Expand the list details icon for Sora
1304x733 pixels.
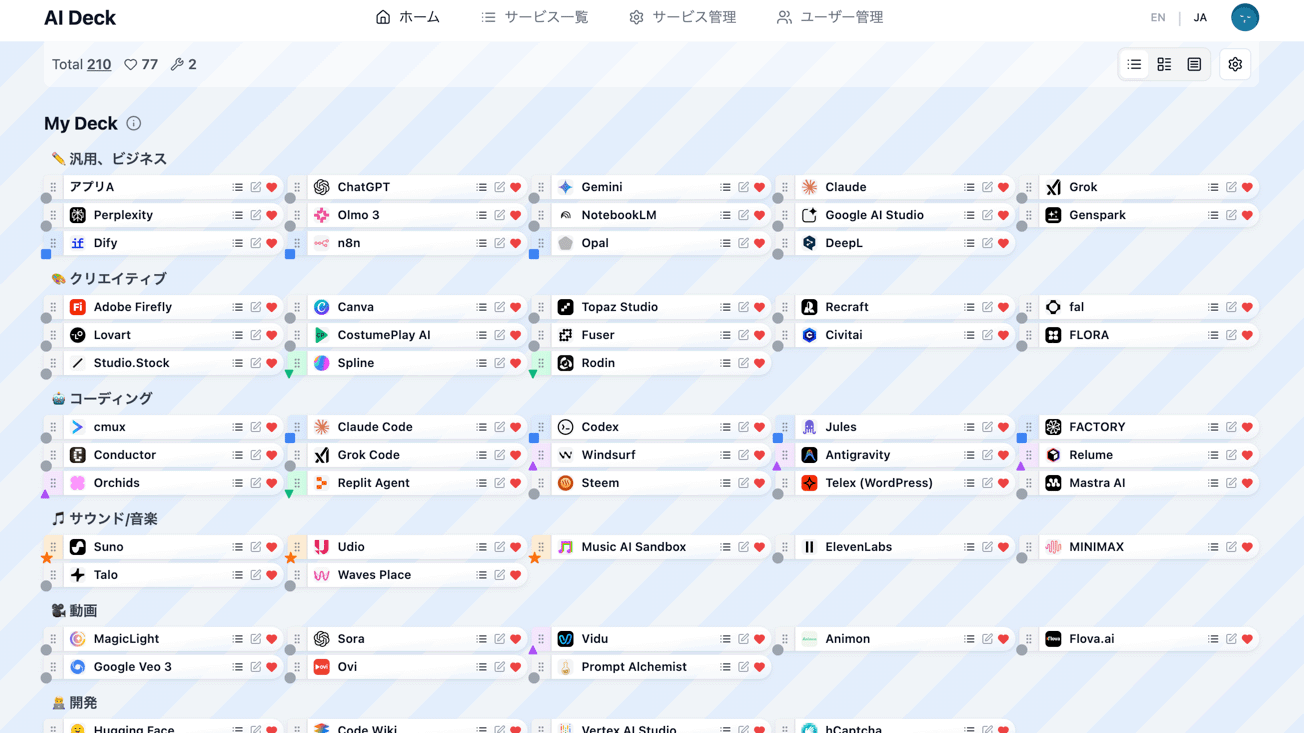coord(482,639)
